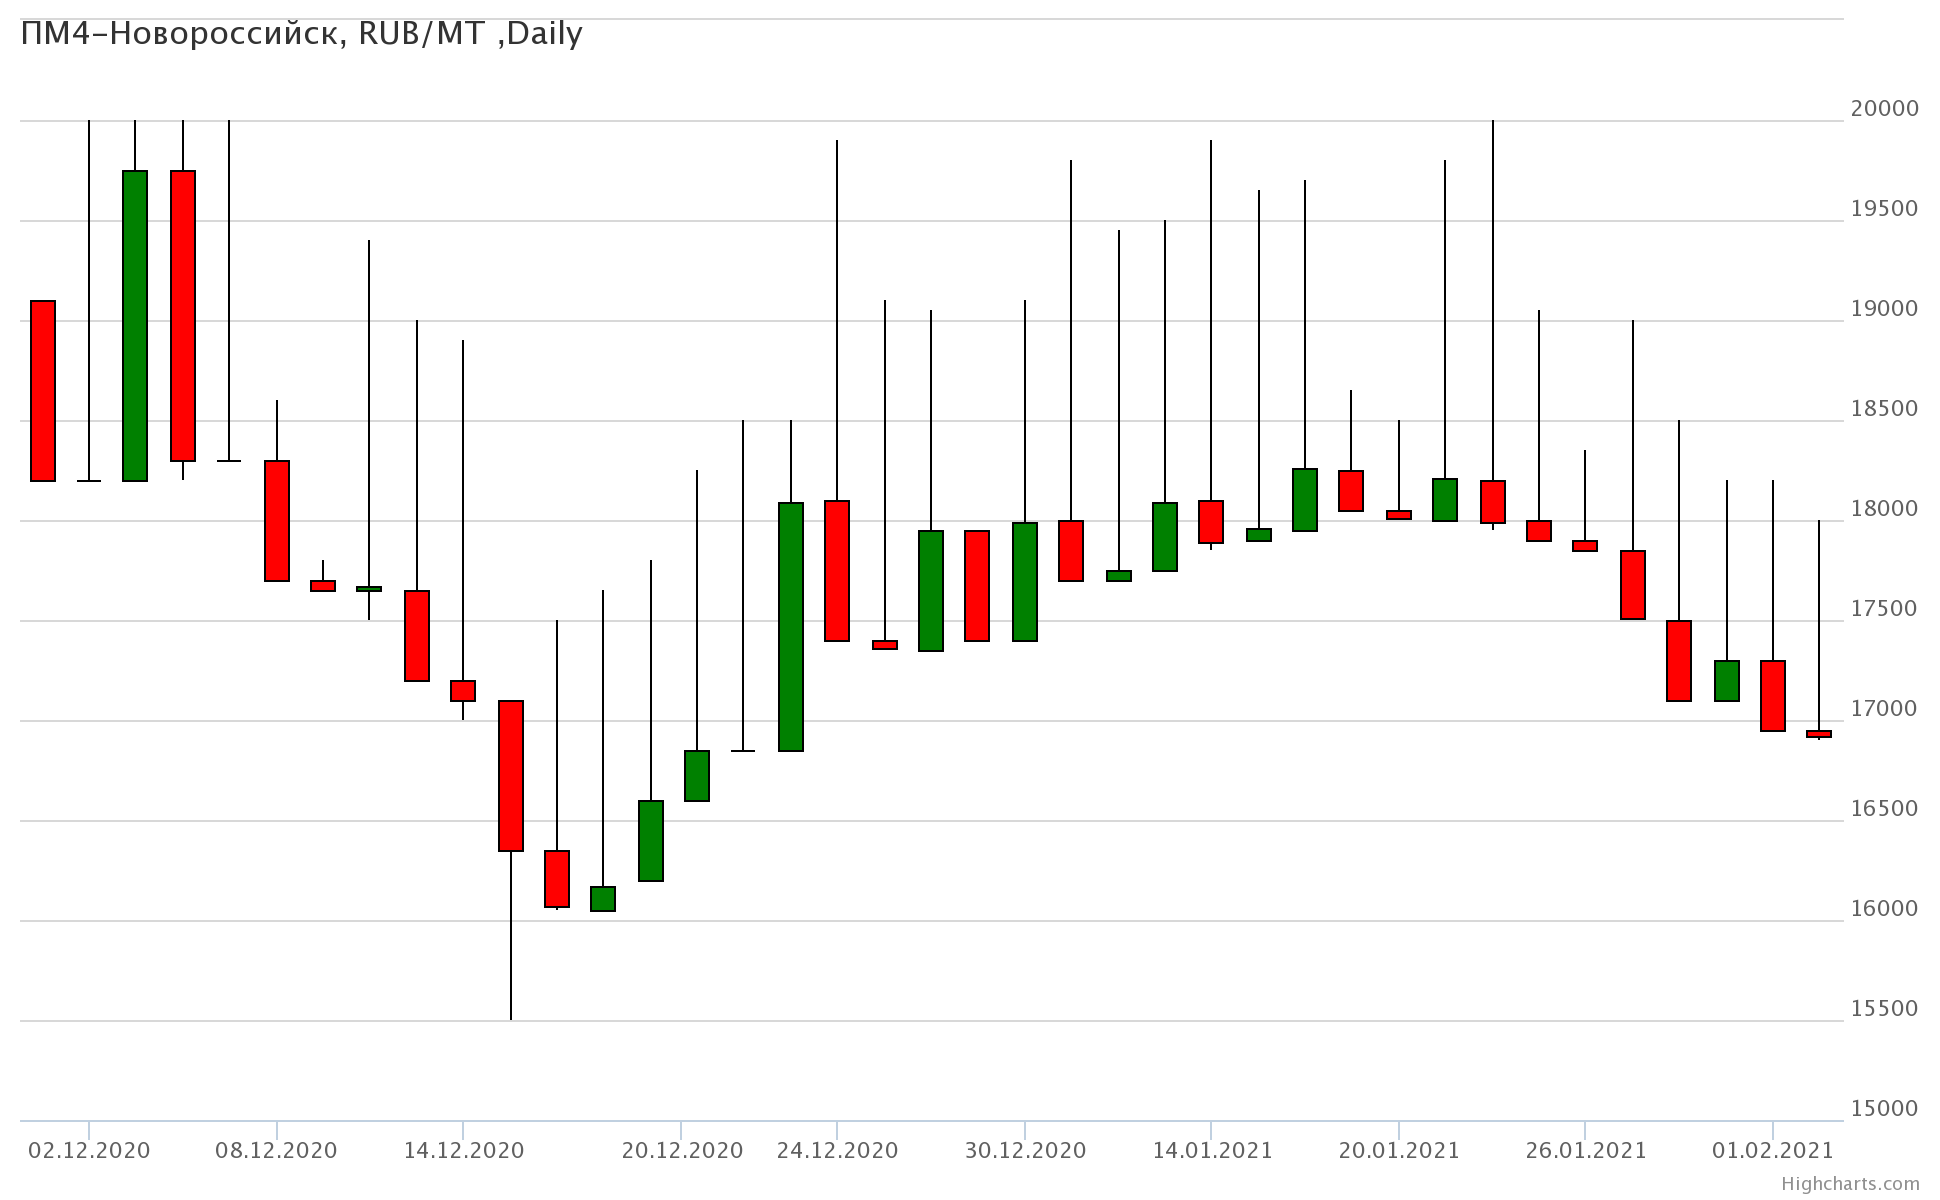Click the green candle at 30.12.2020
Screen dimensions: 1940x1200
pos(1025,581)
